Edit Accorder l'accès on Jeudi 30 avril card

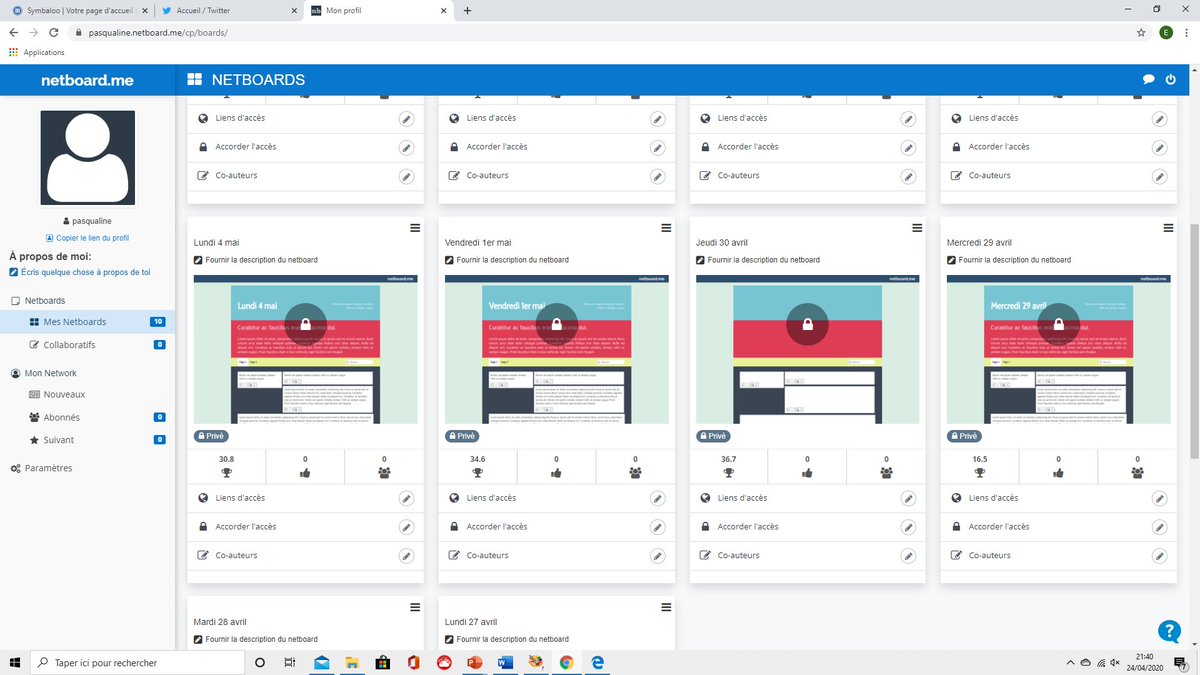coord(908,527)
